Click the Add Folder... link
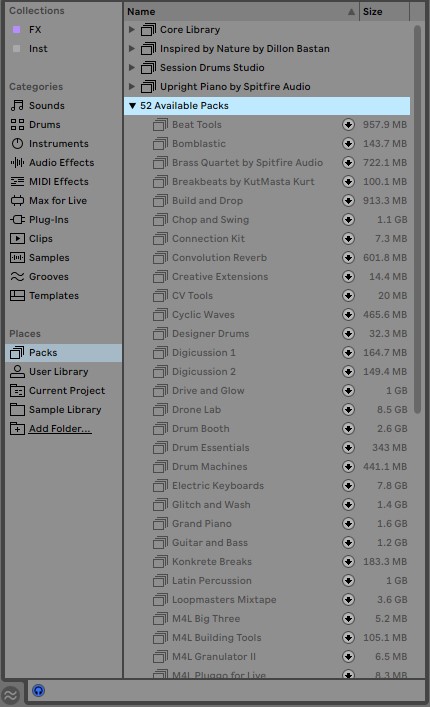The width and height of the screenshot is (430, 707). coord(60,429)
